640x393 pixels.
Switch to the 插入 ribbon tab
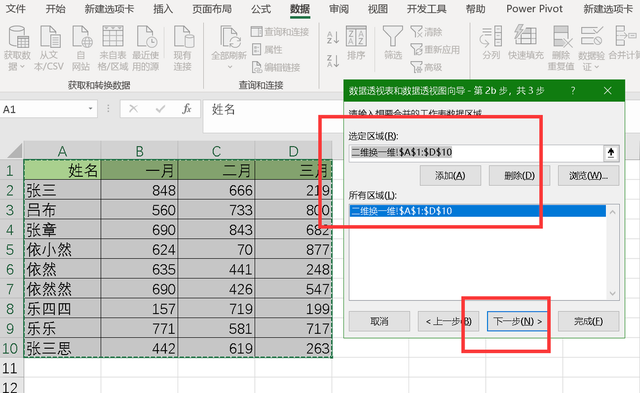pyautogui.click(x=163, y=9)
